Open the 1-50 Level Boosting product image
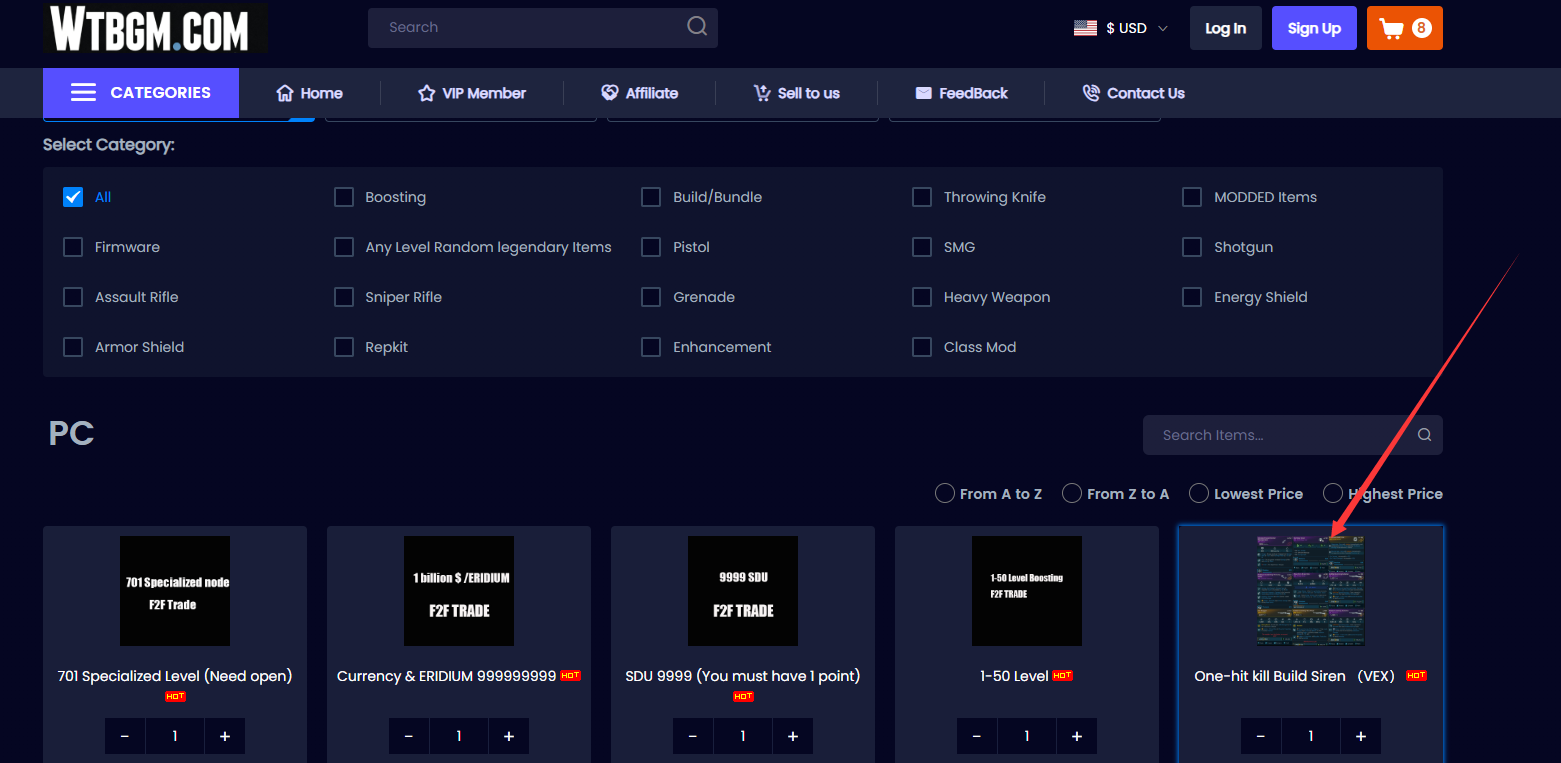 coord(1027,591)
